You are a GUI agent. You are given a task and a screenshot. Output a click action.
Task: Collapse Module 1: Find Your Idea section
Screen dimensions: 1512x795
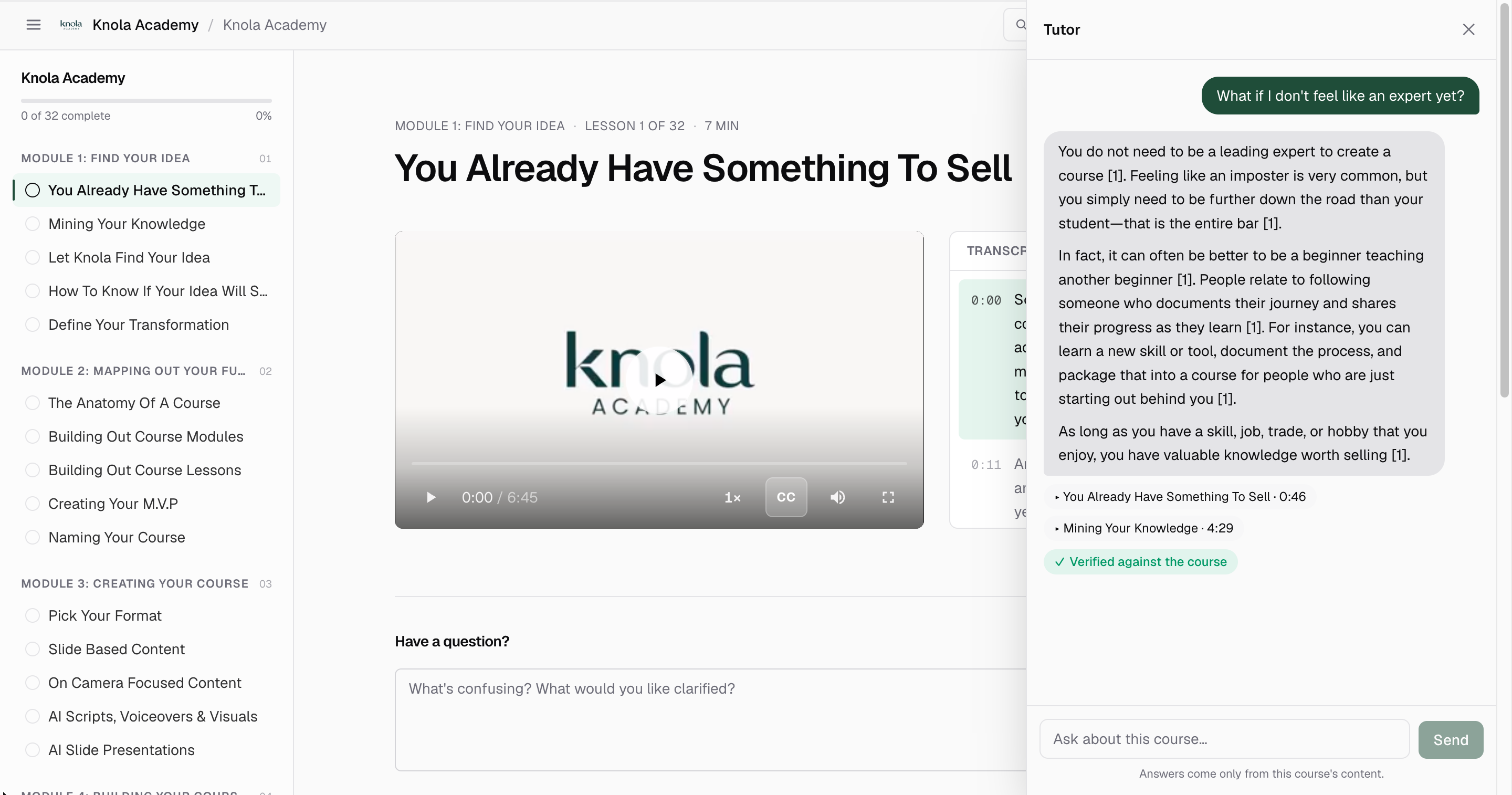pyautogui.click(x=146, y=158)
